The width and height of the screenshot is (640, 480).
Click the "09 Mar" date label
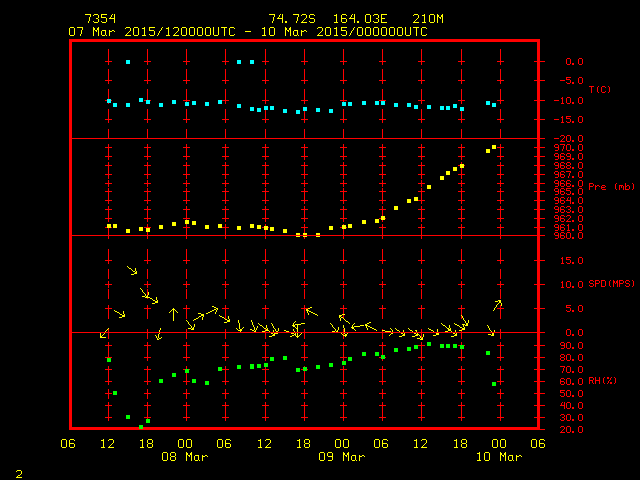pos(342,456)
